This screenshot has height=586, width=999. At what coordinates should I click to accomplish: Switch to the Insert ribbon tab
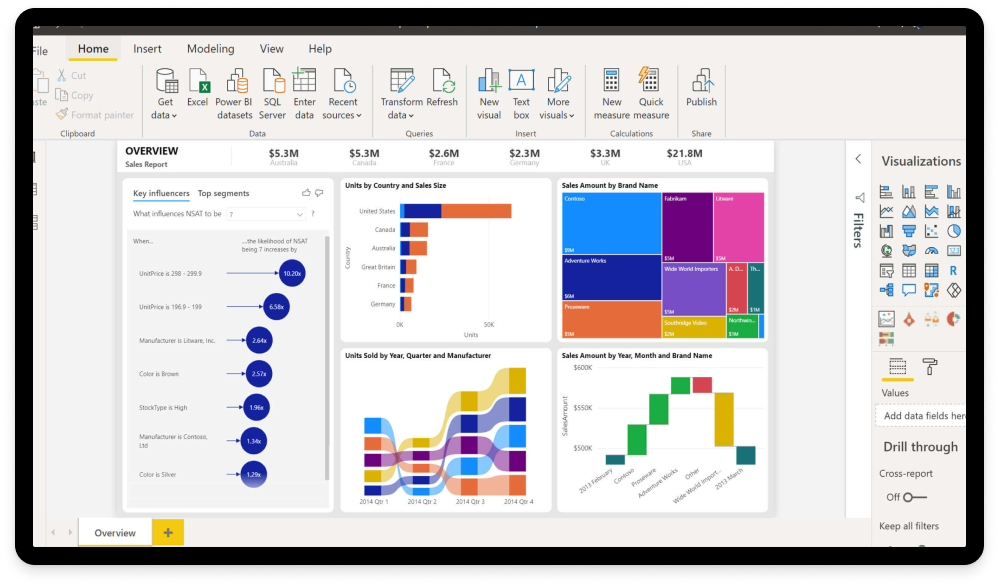pos(147,49)
